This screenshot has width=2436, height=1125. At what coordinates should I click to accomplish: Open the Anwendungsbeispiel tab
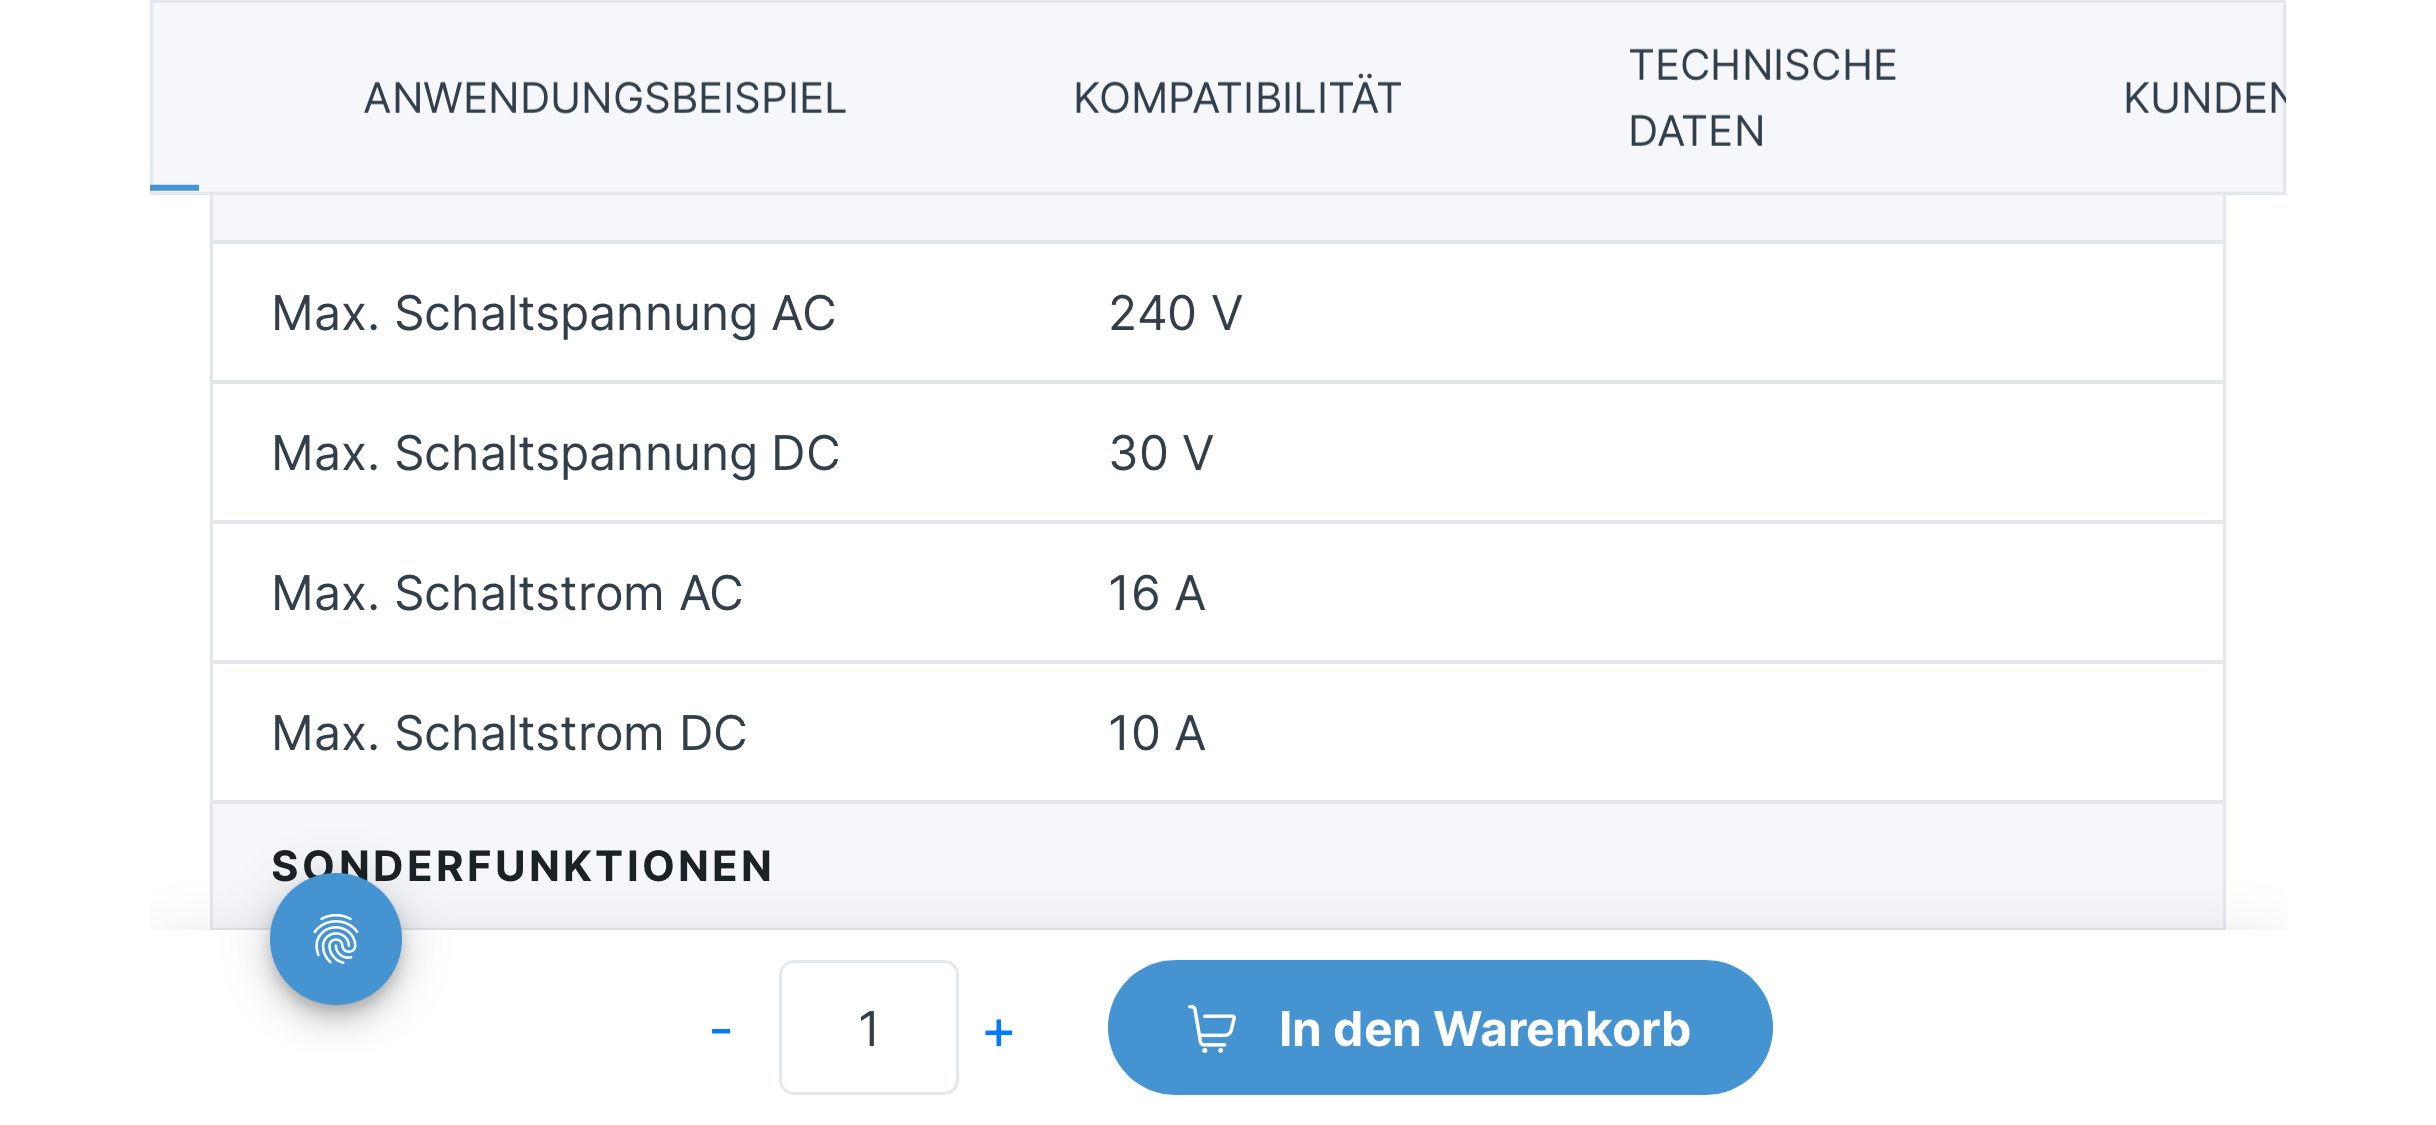(x=605, y=98)
